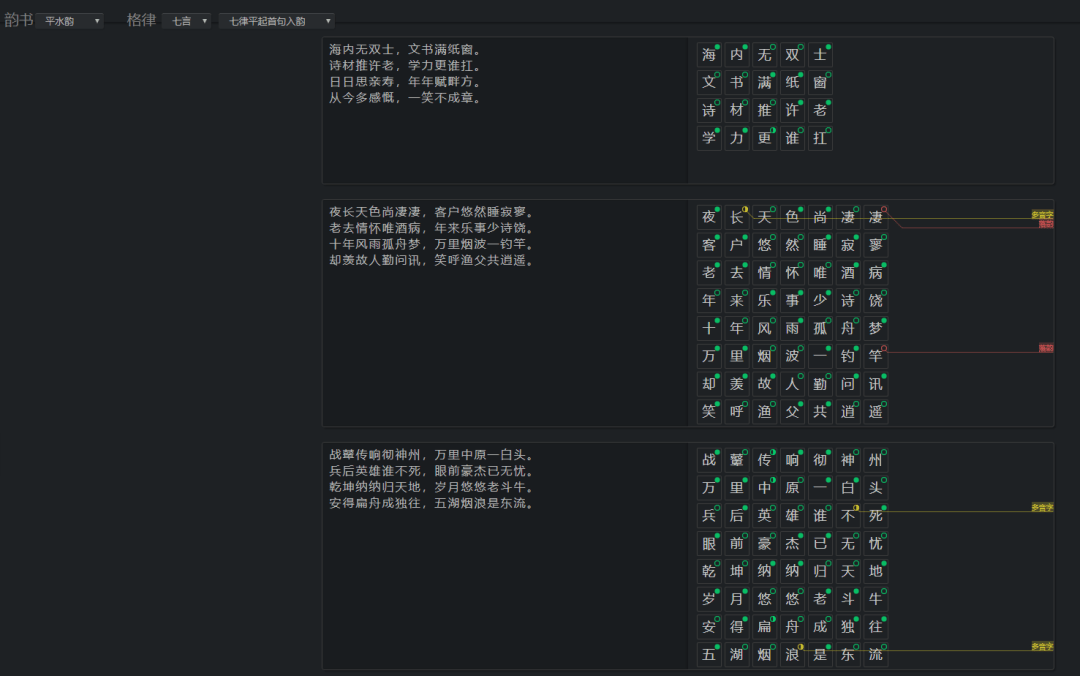Open the 七言 line-length dropdown
This screenshot has height=676, width=1080.
tap(186, 21)
